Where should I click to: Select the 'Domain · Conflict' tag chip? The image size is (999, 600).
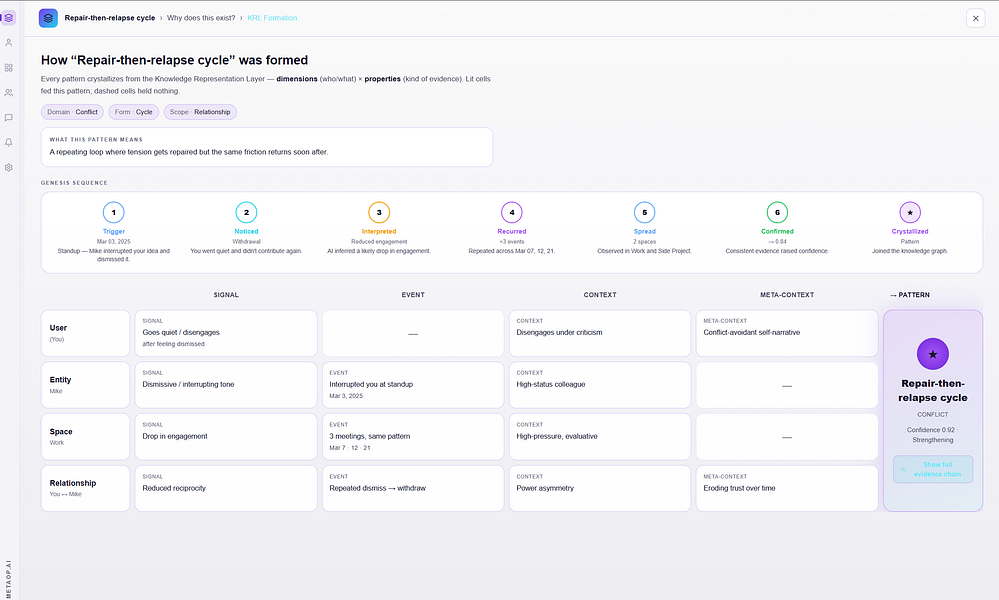click(x=72, y=112)
